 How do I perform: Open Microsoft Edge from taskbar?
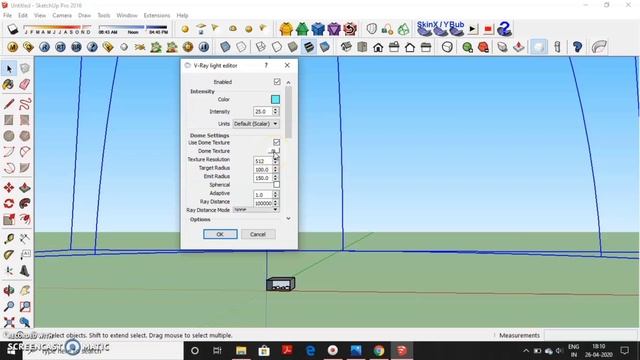(310, 351)
